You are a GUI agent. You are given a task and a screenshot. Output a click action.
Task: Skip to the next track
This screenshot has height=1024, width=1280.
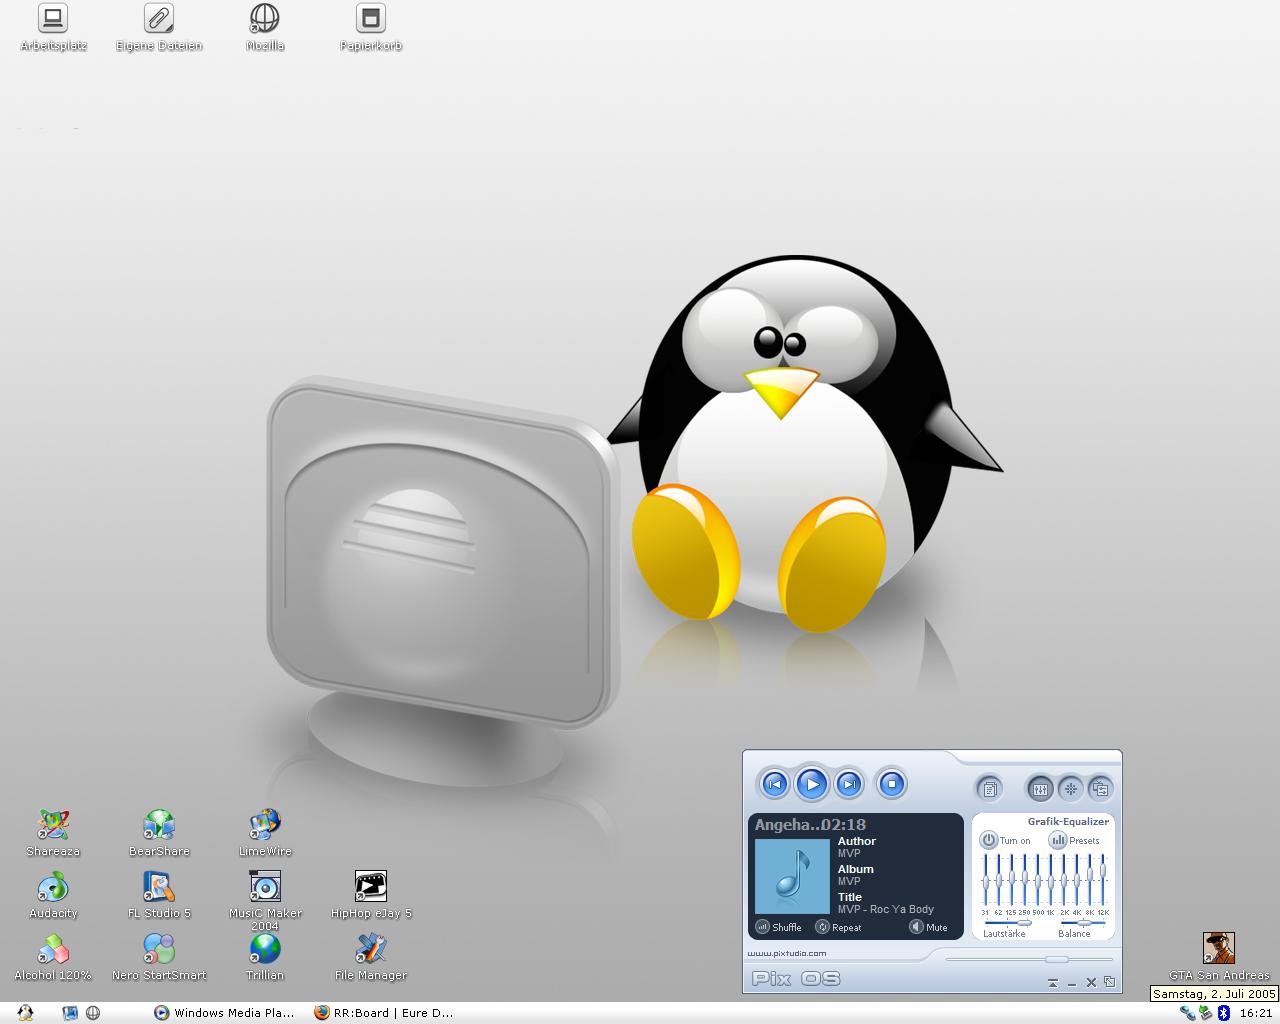[x=849, y=784]
